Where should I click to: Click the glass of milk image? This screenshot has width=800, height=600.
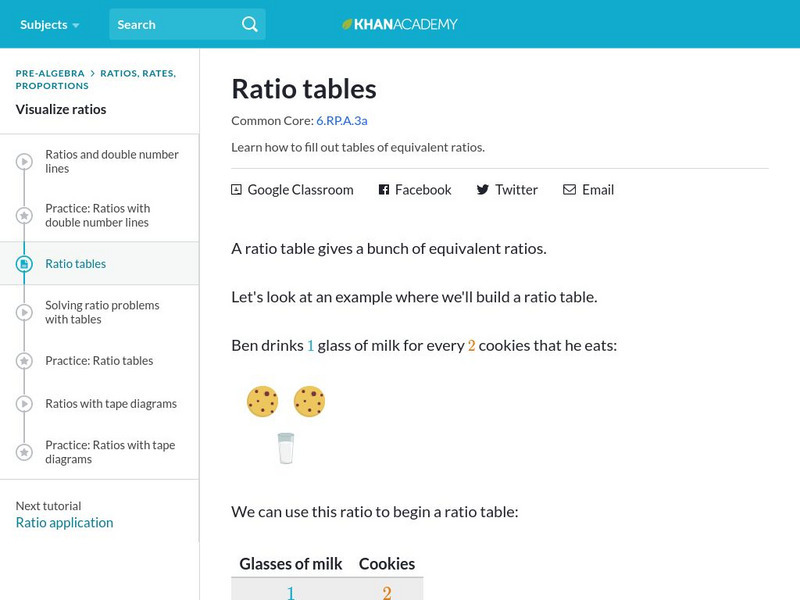pos(286,448)
